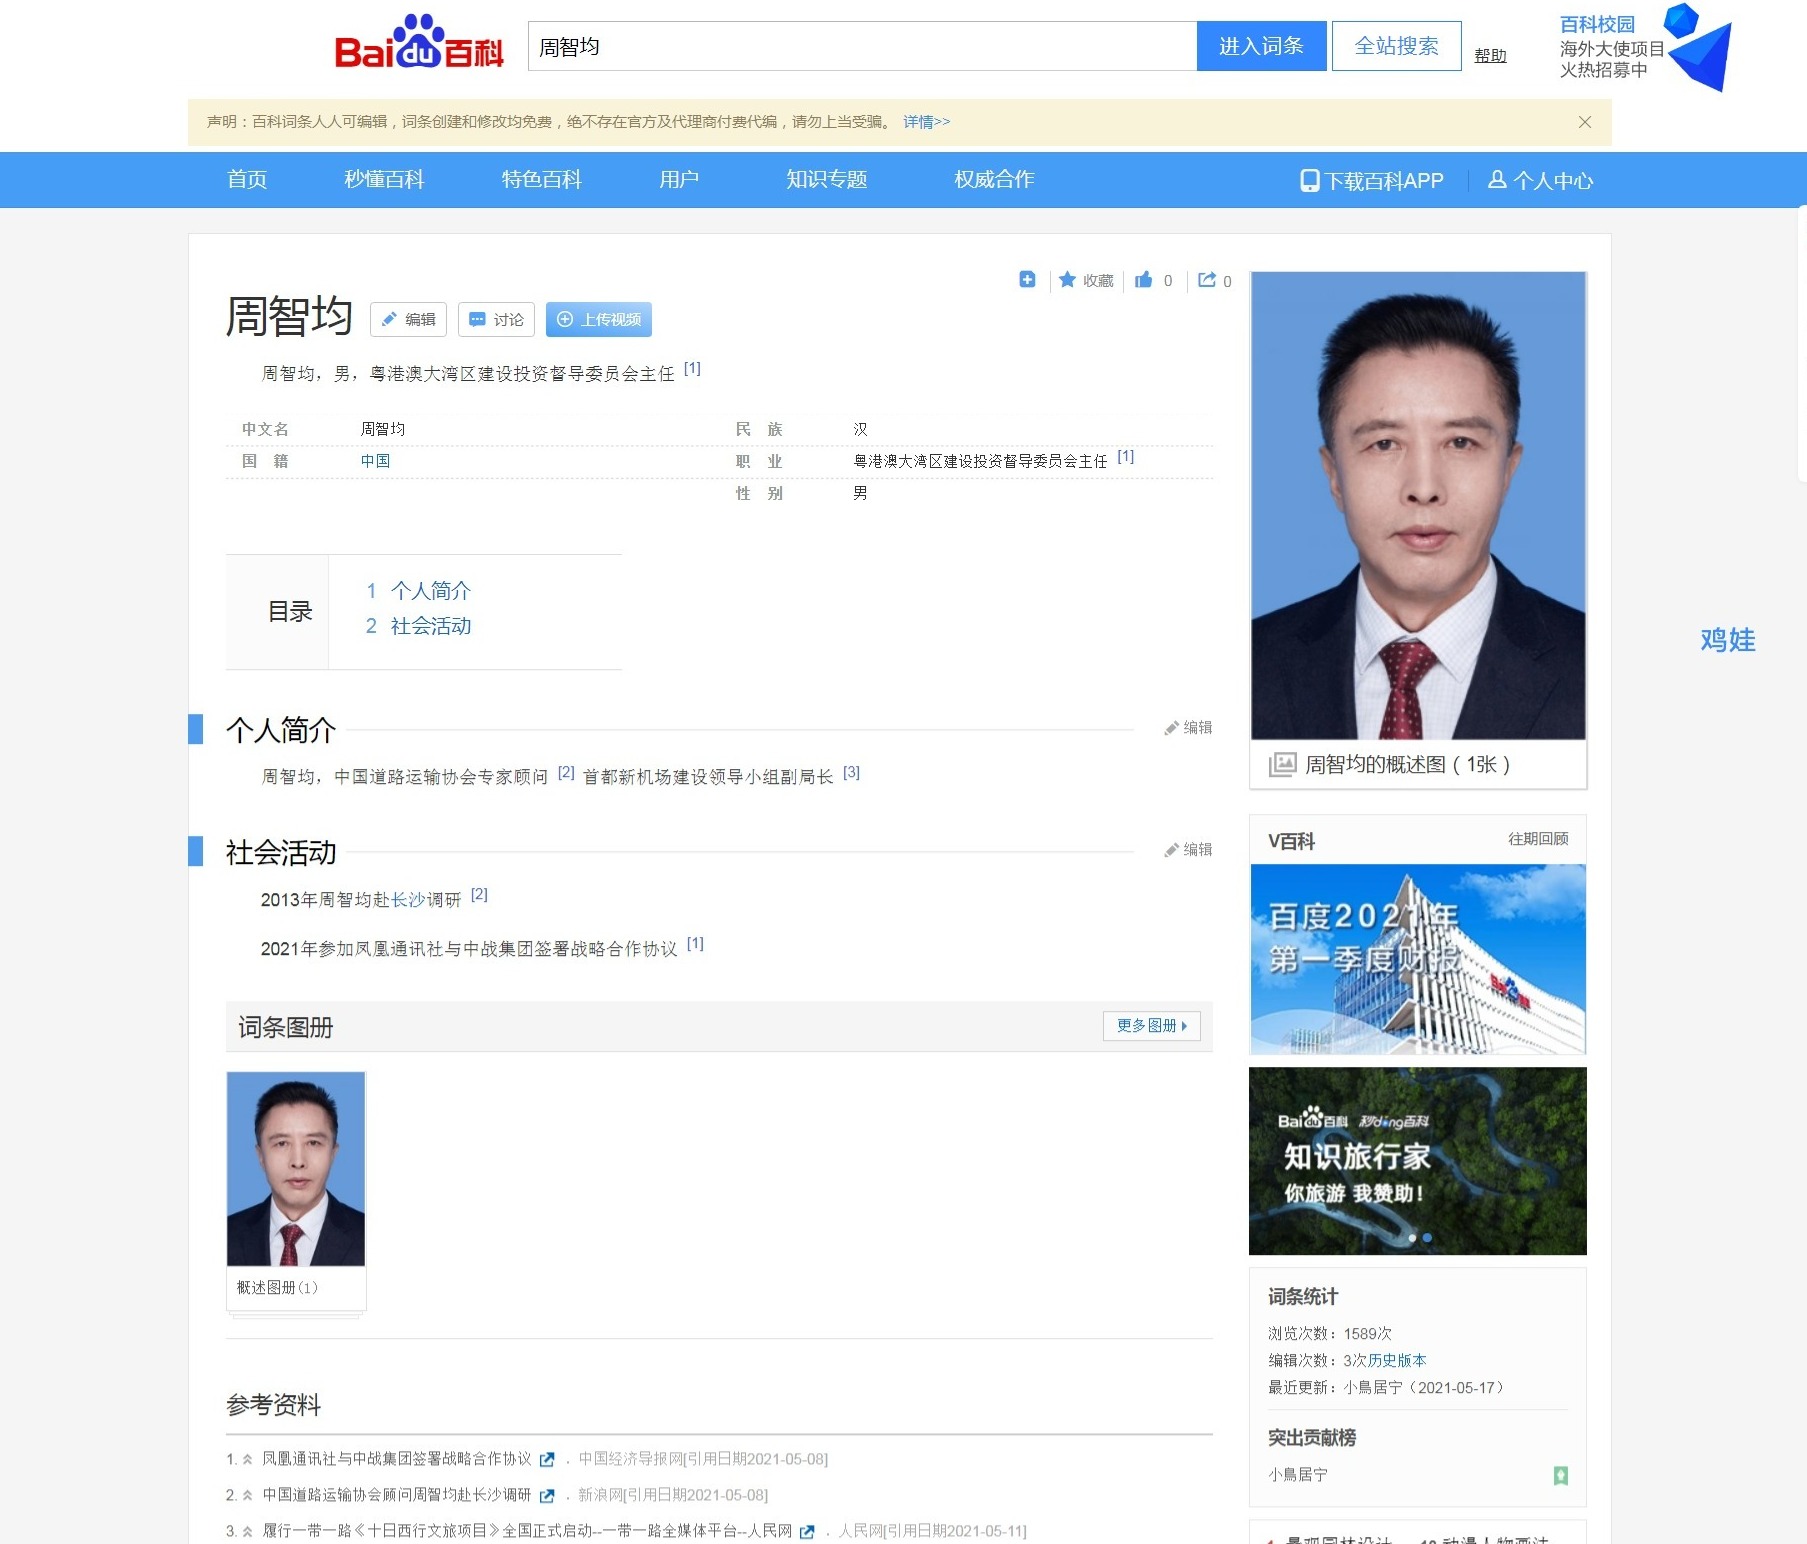This screenshot has width=1807, height=1544.
Task: Open external link icon of first reference
Action: tap(547, 1460)
